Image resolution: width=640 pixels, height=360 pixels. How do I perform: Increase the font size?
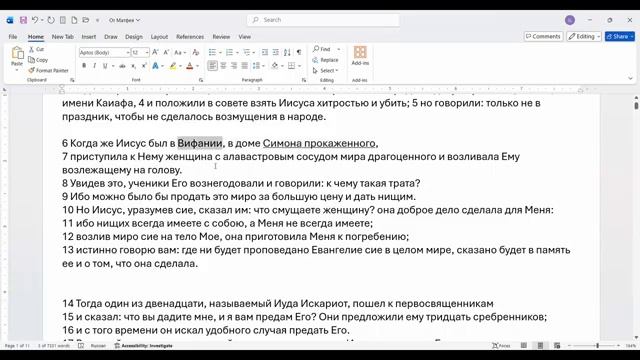click(155, 52)
